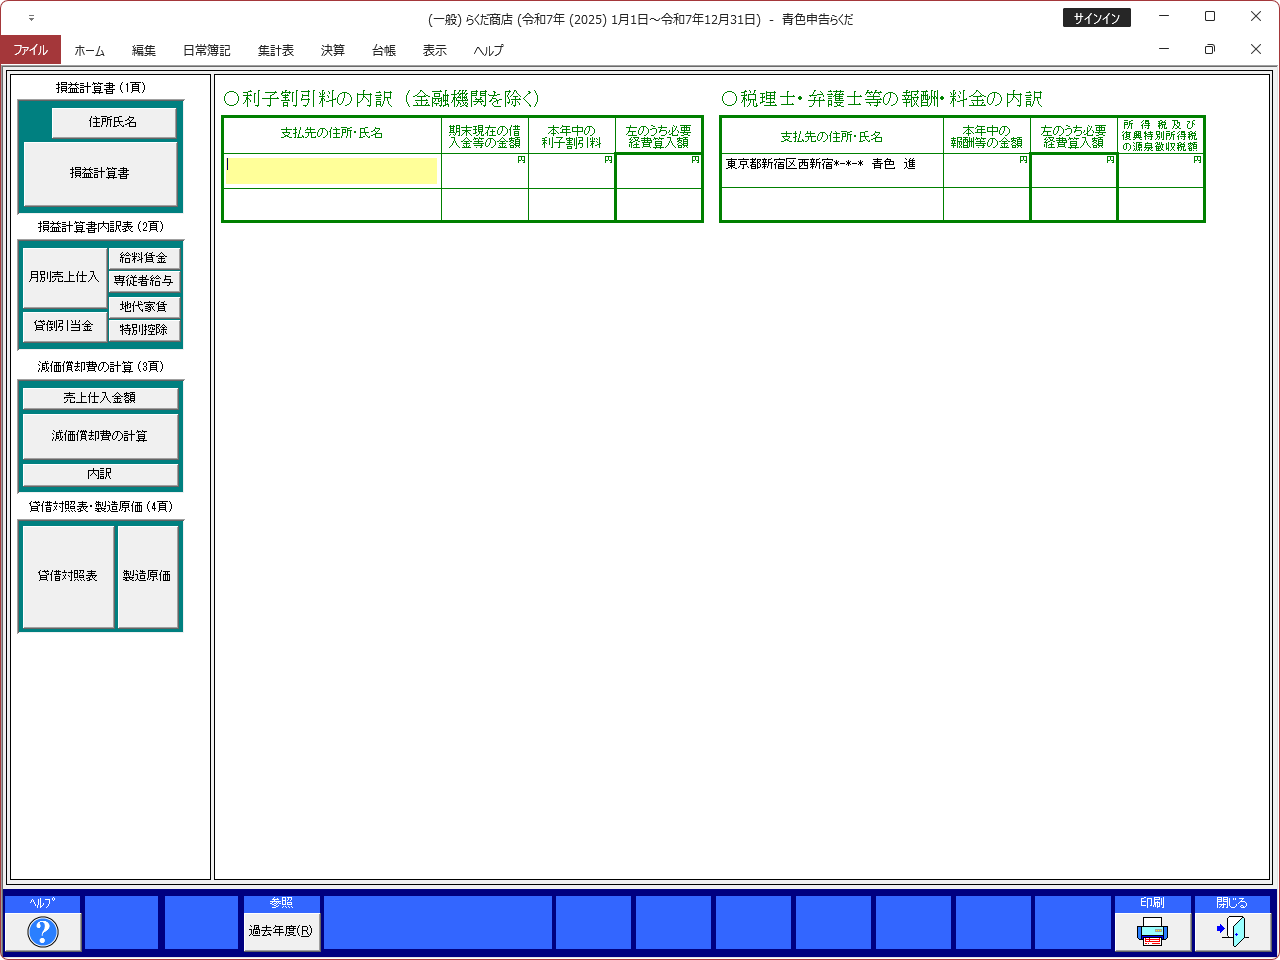Click the close door icon
The height and width of the screenshot is (960, 1280).
pos(1232,931)
